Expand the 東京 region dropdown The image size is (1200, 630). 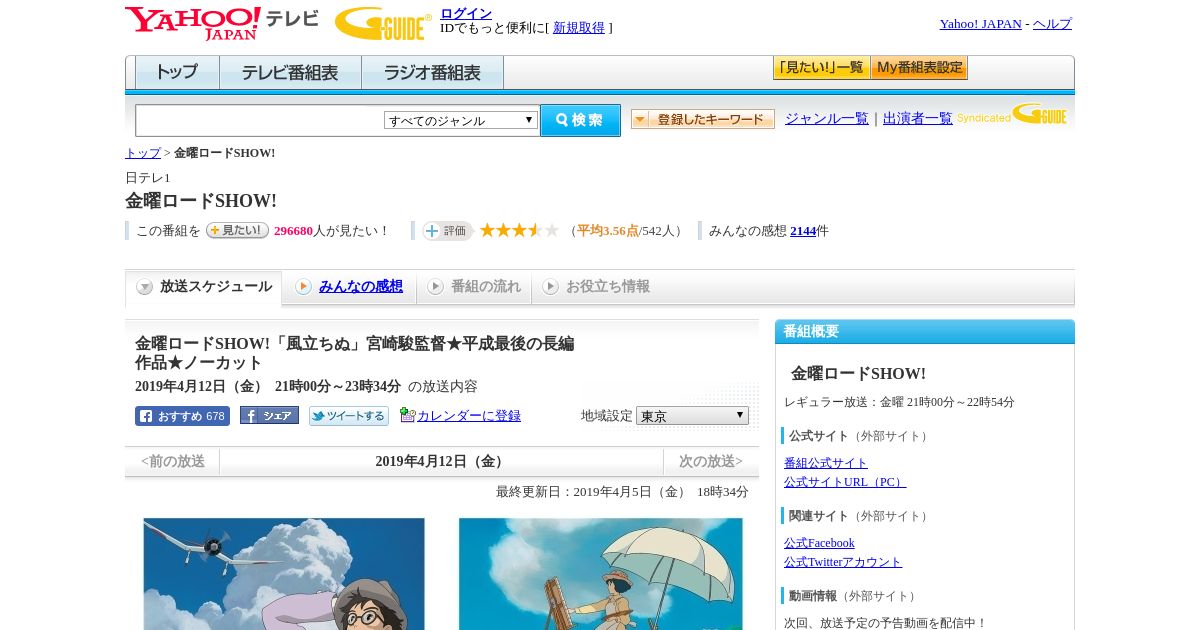(x=692, y=415)
